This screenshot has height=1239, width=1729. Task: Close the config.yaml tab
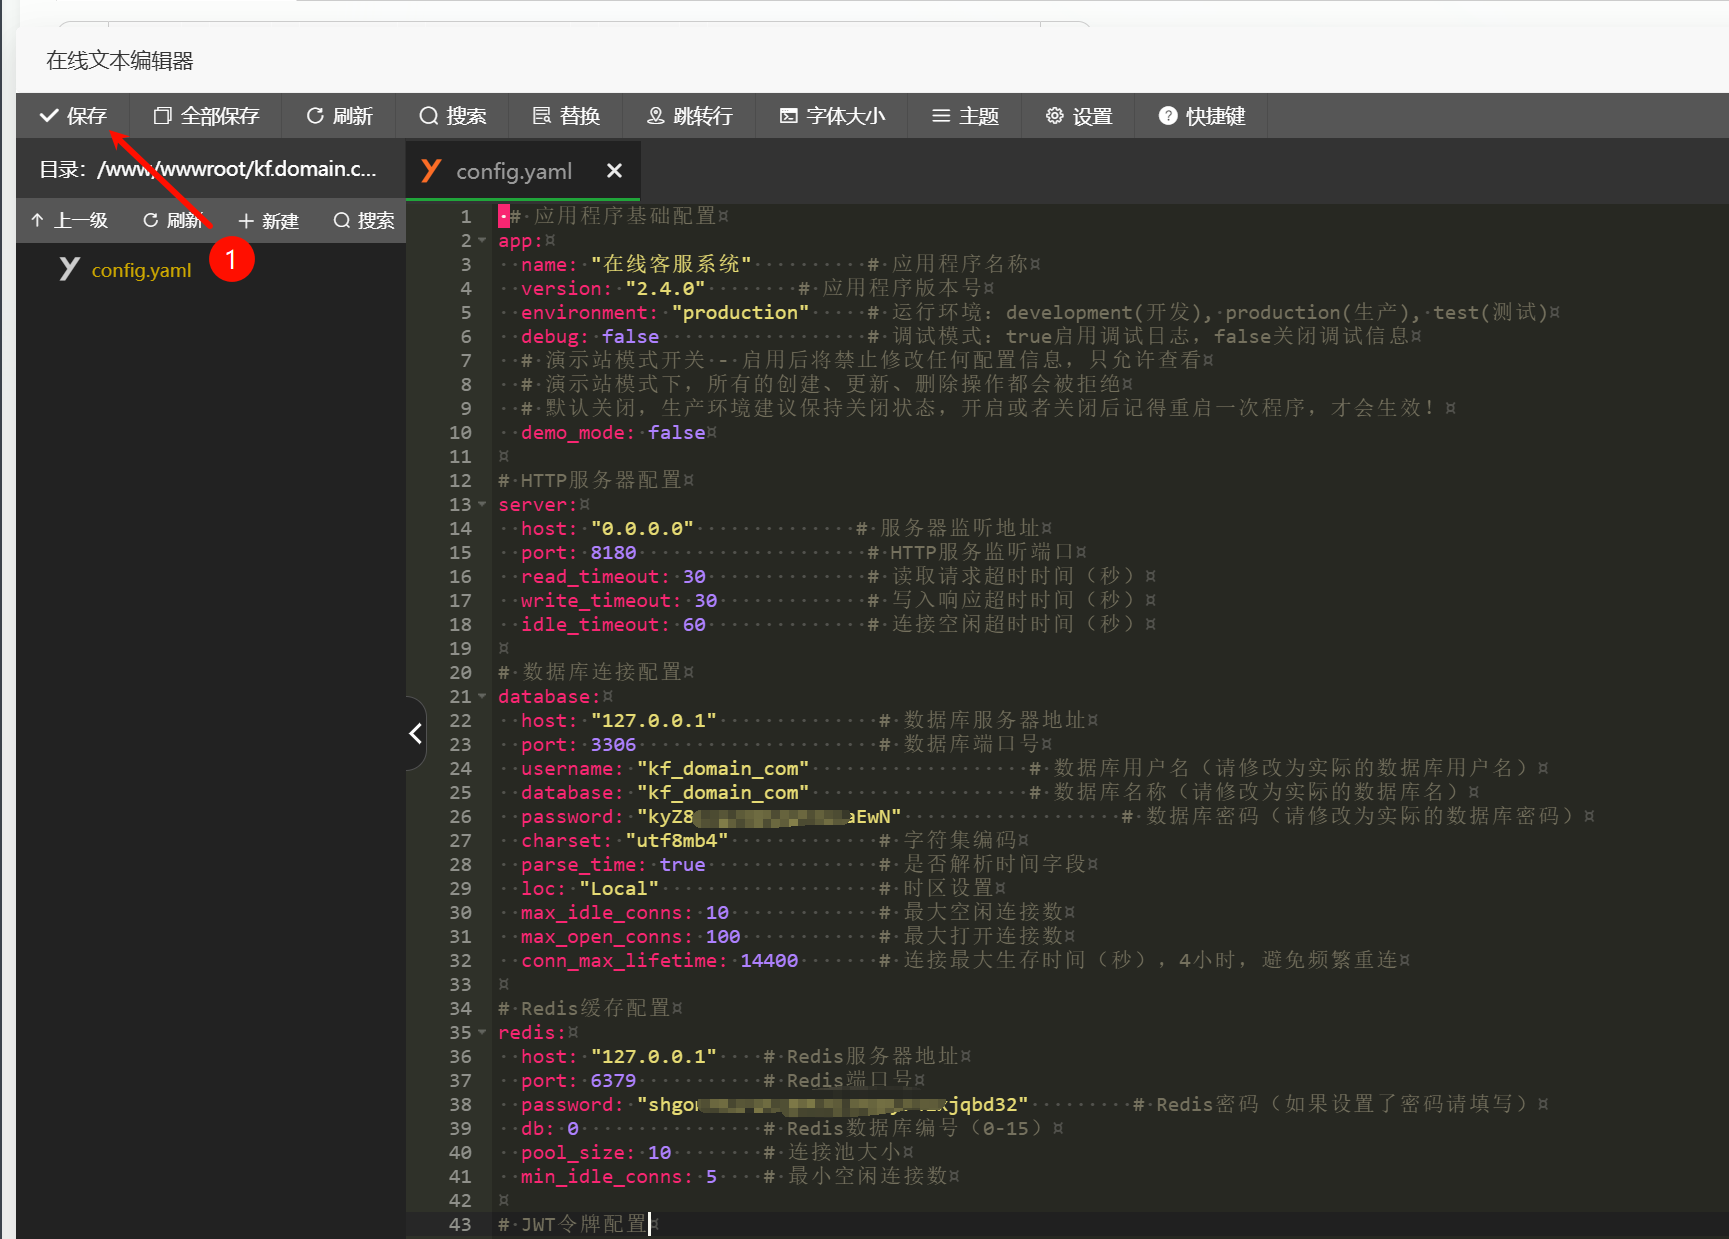tap(614, 172)
